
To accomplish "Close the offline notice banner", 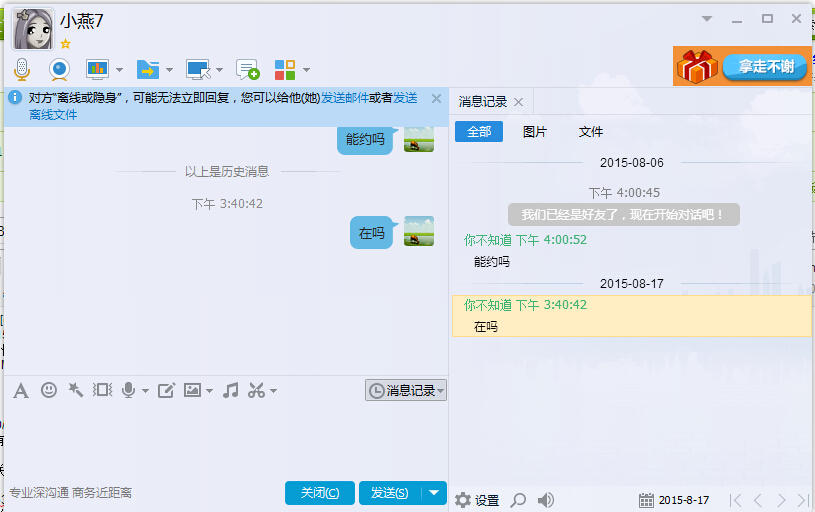I will [436, 98].
